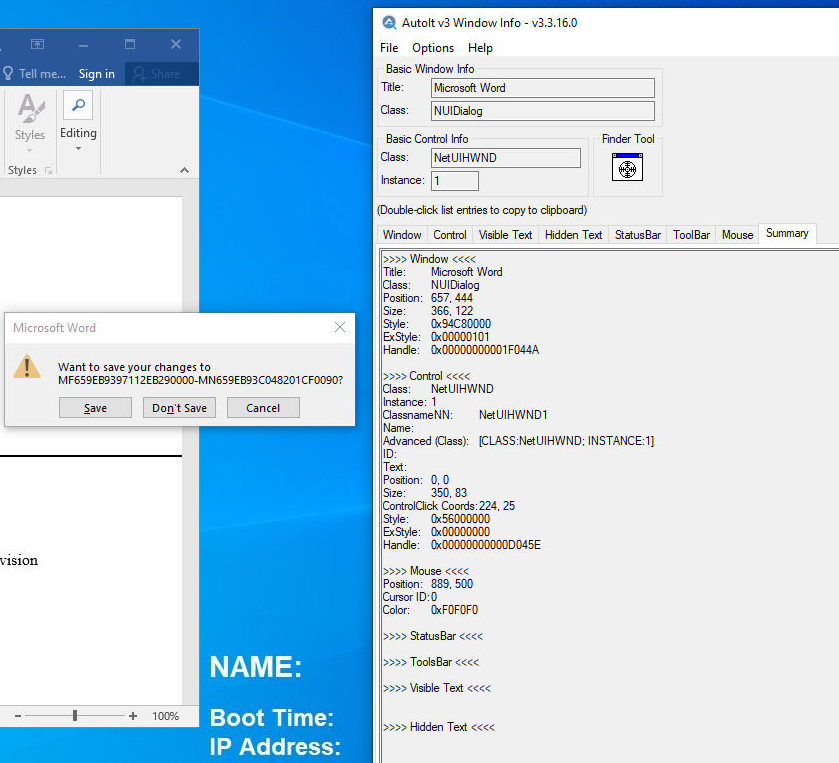This screenshot has height=763, width=839.
Task: Click the warning icon in Word dialog
Action: click(27, 367)
